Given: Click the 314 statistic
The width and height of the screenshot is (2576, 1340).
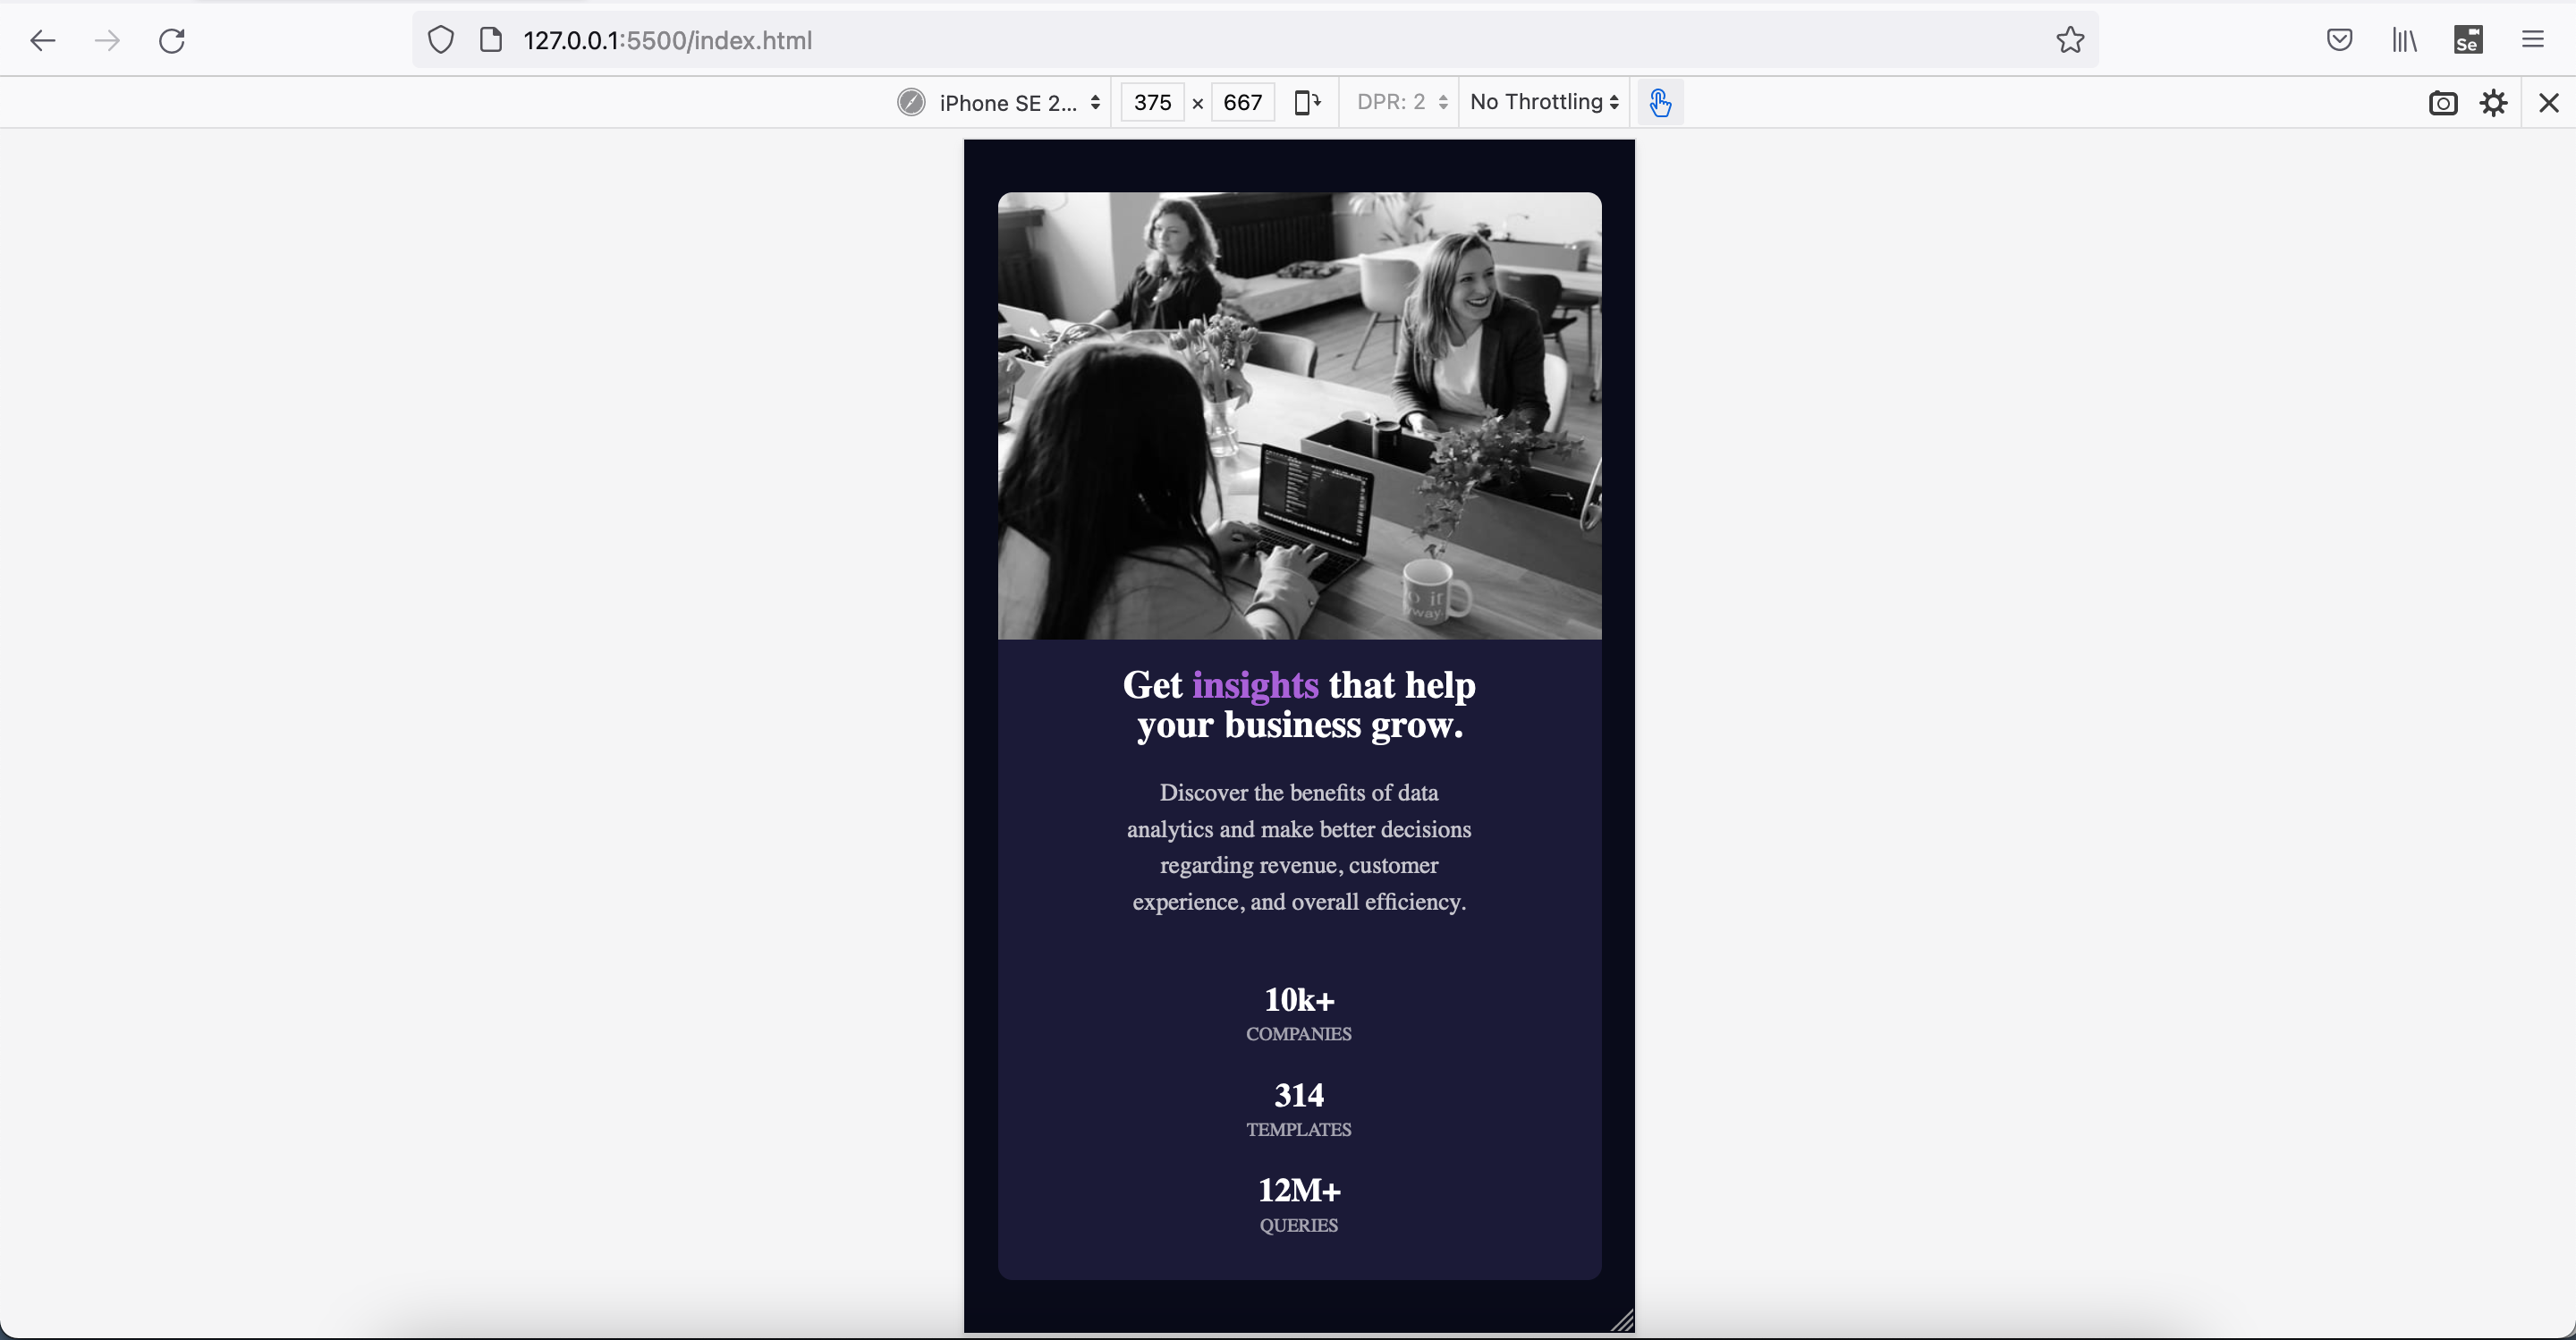Looking at the screenshot, I should point(1299,1095).
